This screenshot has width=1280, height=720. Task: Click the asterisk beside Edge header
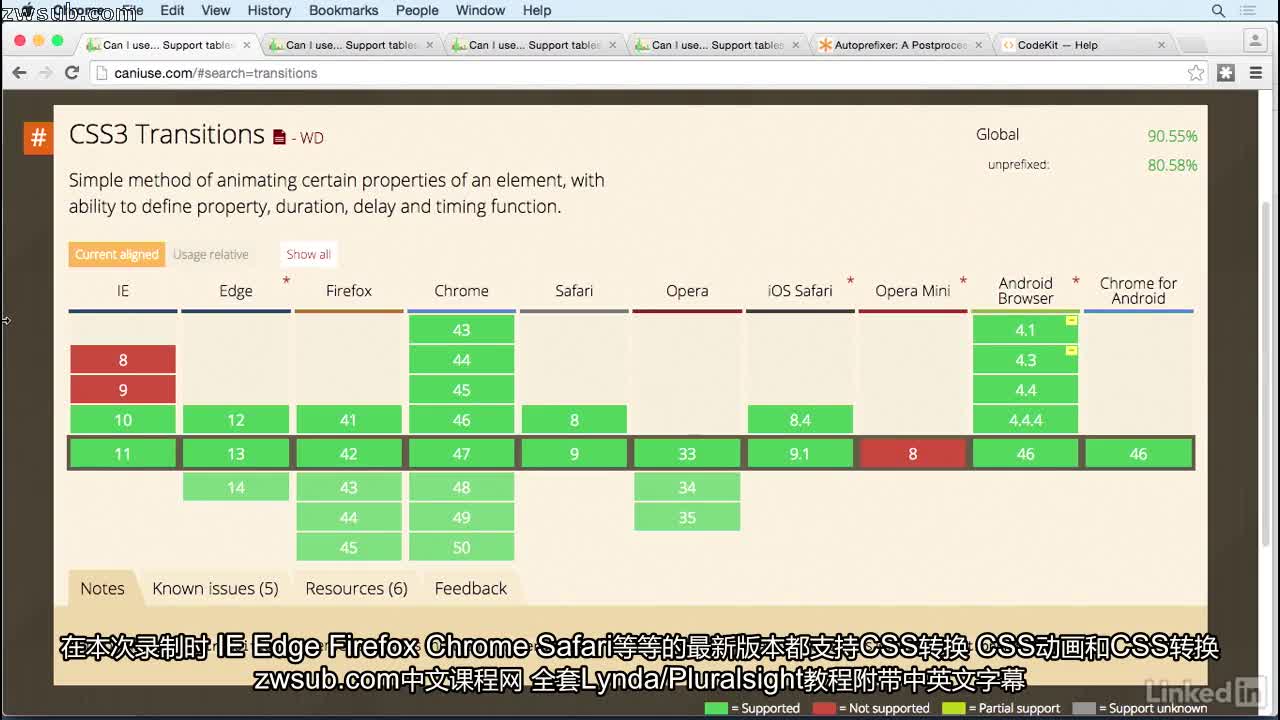(286, 281)
